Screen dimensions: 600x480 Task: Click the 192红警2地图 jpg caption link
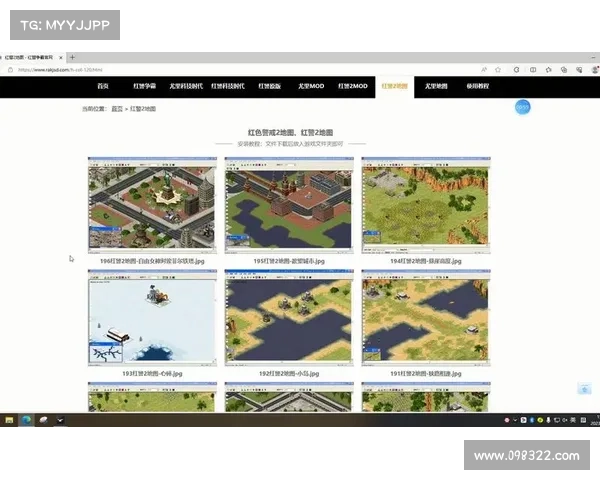coord(289,374)
